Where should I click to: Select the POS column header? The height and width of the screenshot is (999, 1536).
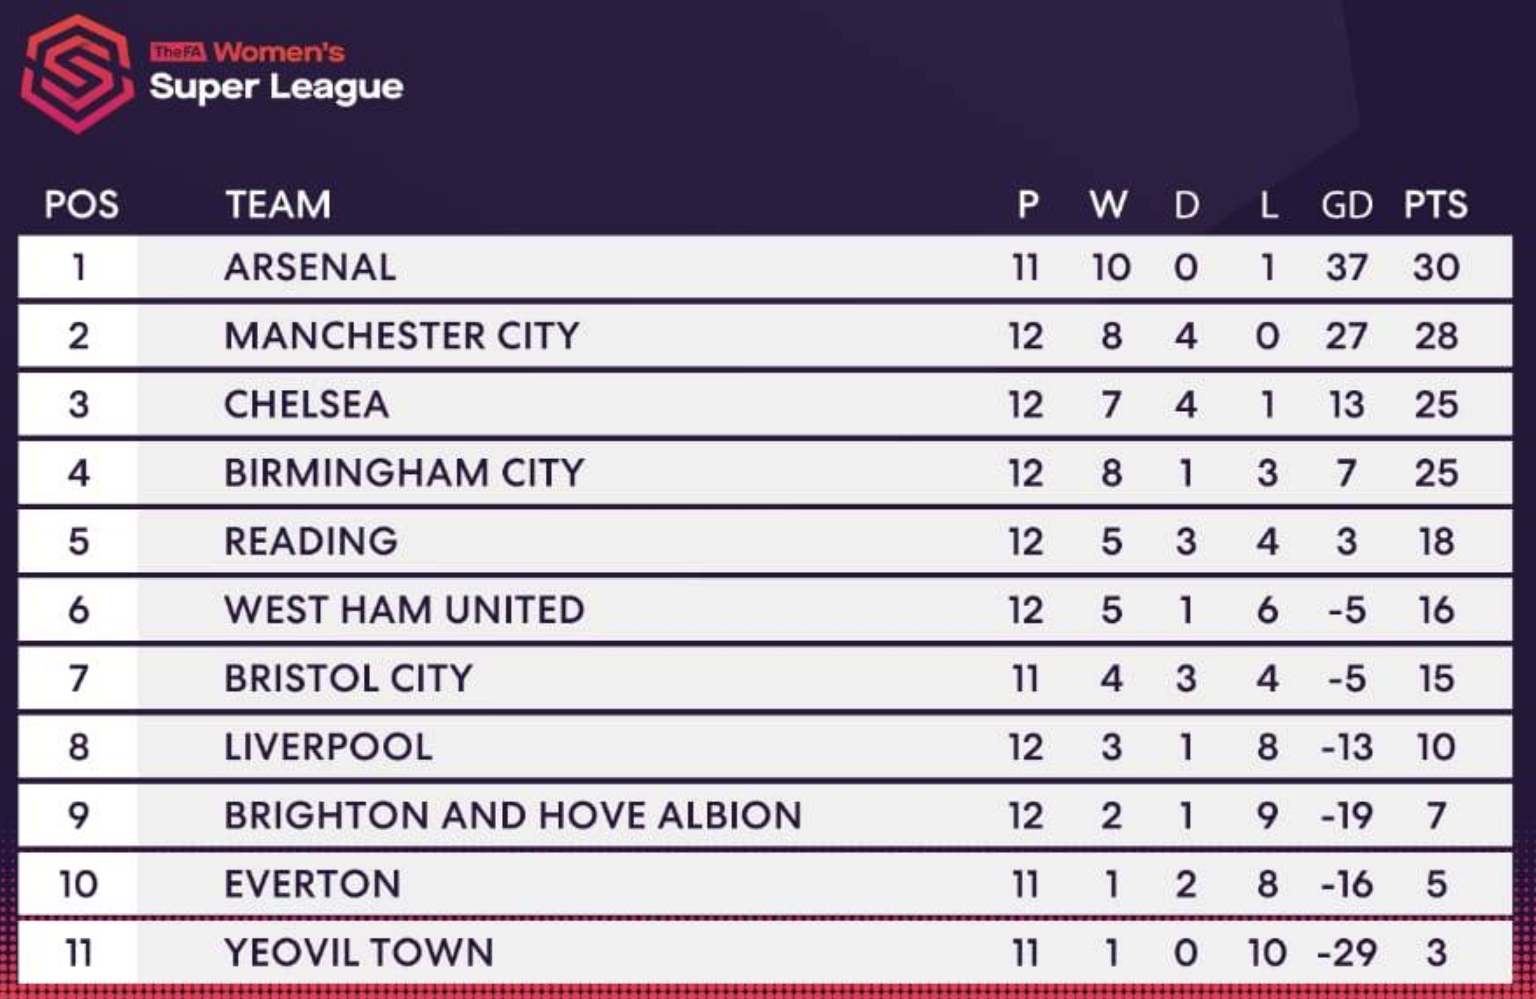click(81, 205)
